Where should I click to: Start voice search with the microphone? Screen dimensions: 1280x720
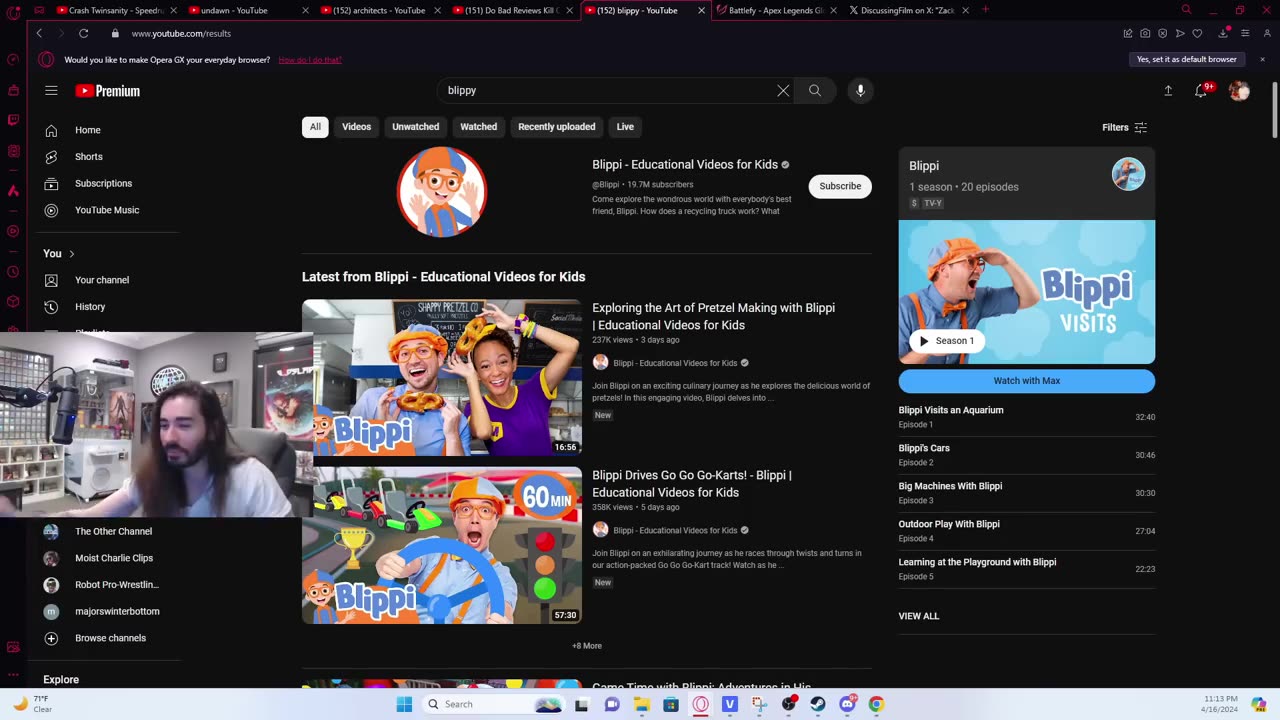[860, 91]
